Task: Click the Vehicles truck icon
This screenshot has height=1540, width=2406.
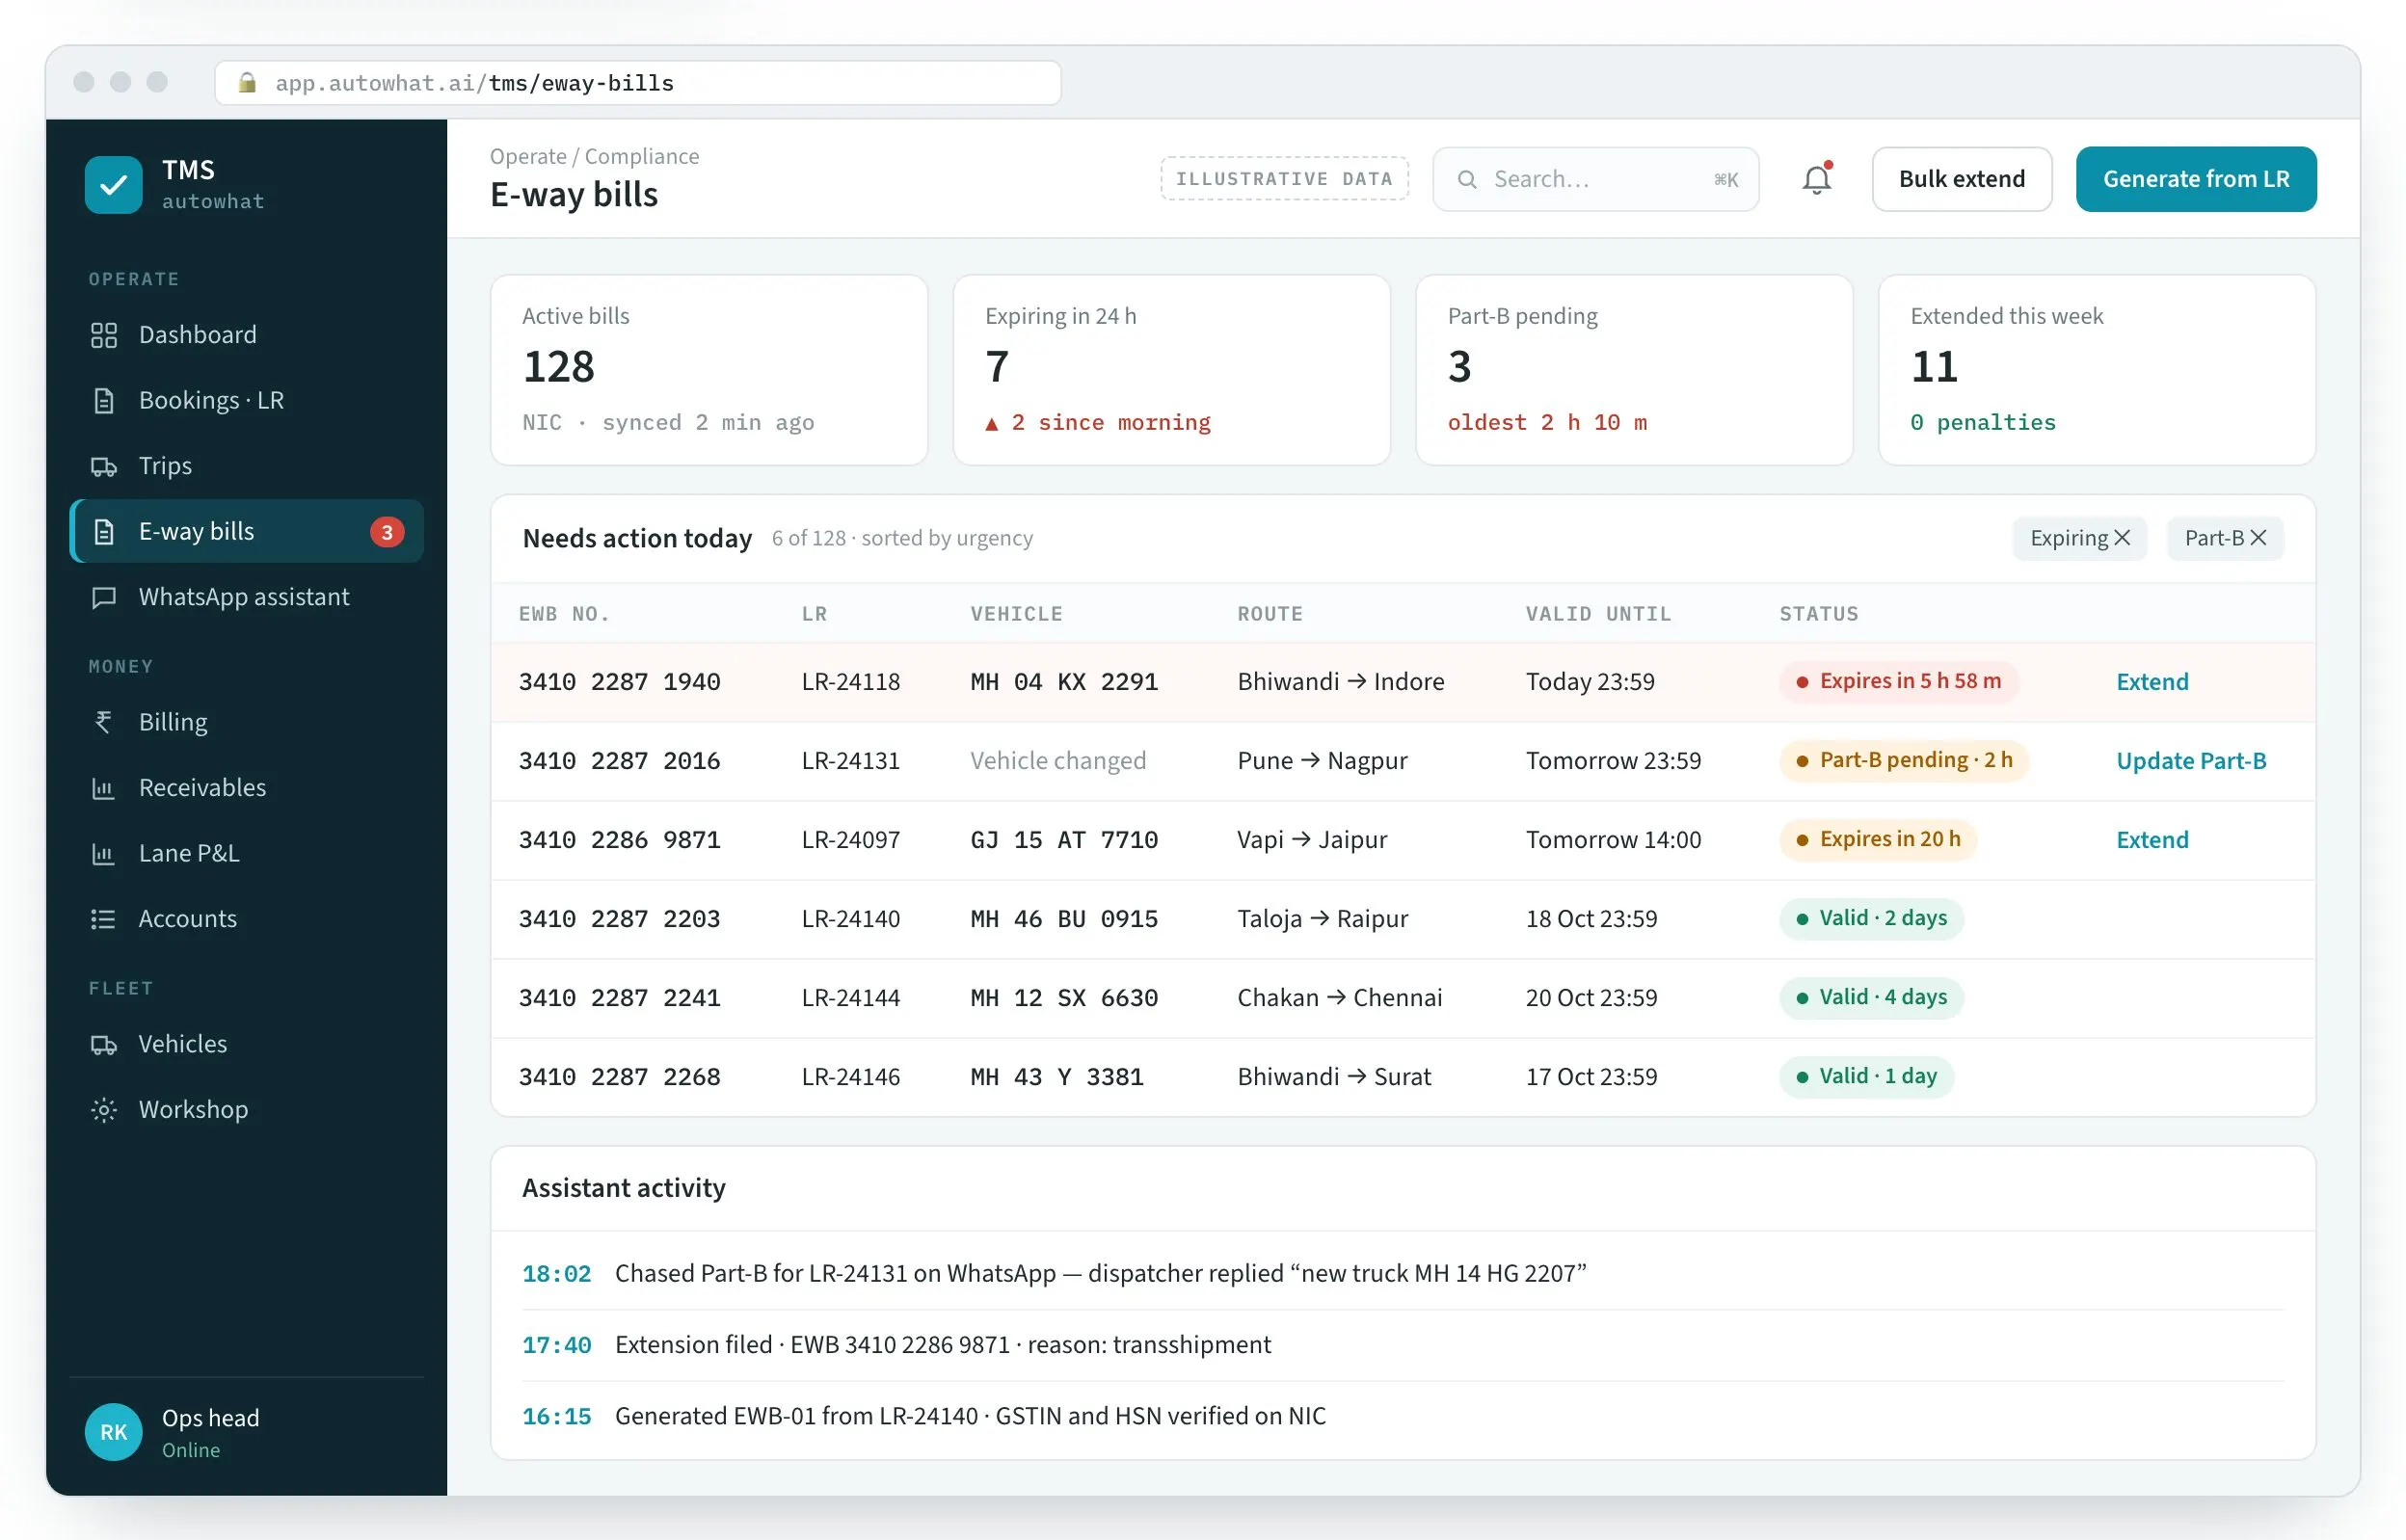Action: click(x=104, y=1044)
